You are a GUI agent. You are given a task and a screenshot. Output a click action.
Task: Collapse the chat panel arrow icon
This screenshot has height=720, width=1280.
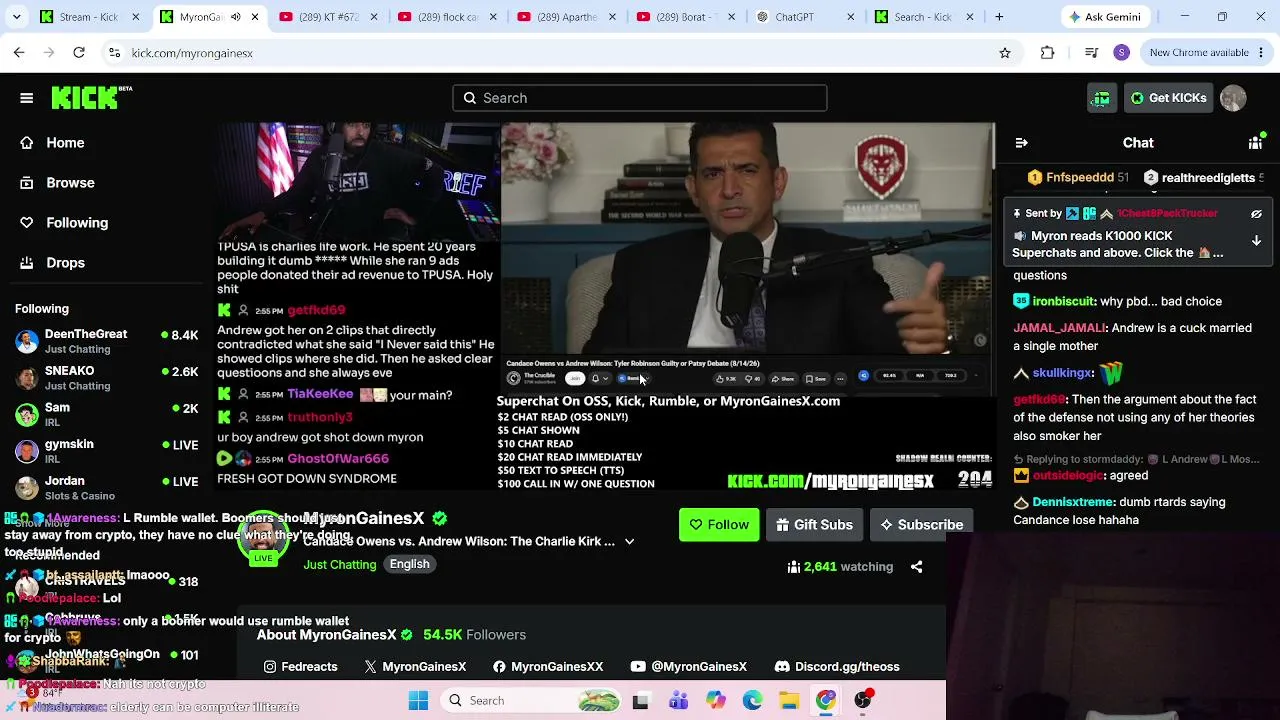(1021, 143)
